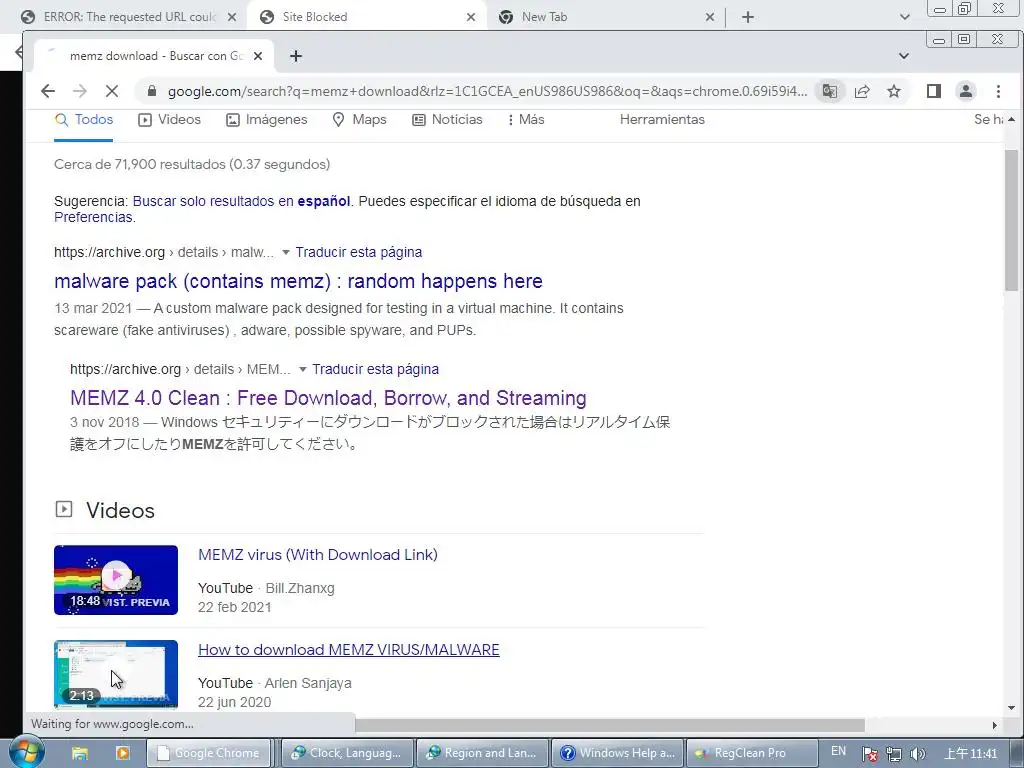
Task: Close the ERROR requested URL tab
Action: pyautogui.click(x=232, y=17)
